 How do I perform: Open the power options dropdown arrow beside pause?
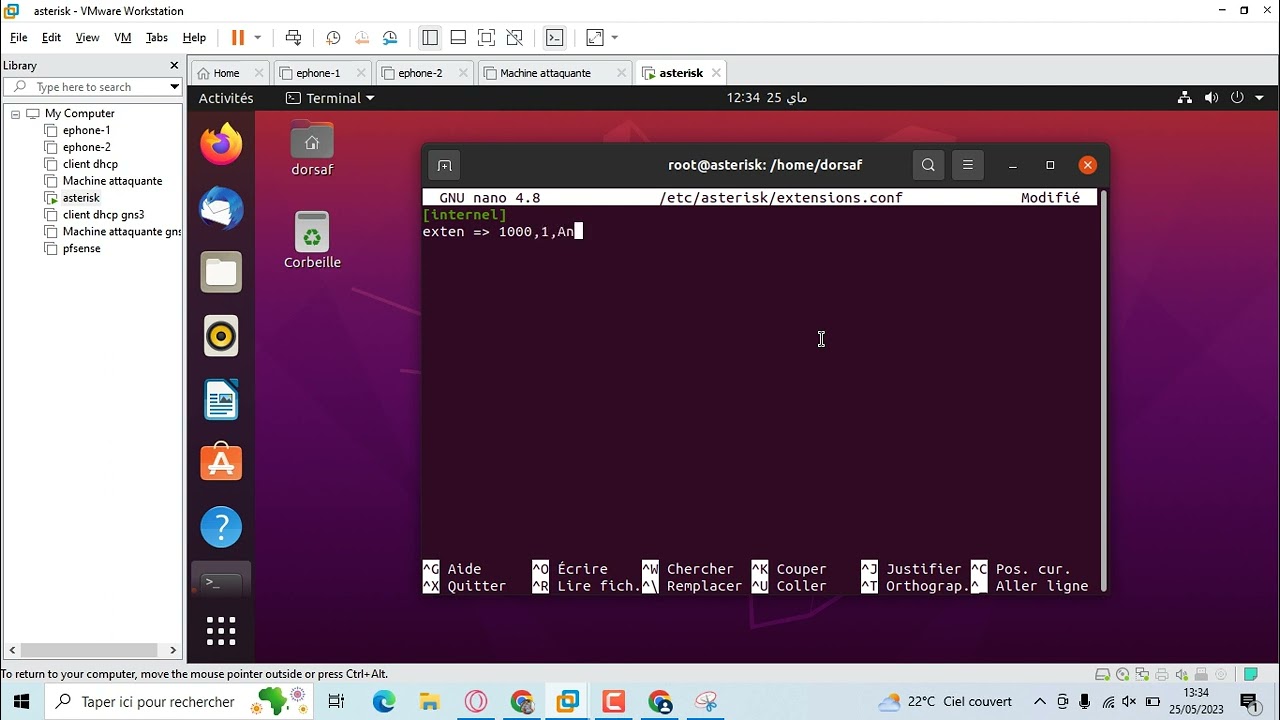[257, 38]
